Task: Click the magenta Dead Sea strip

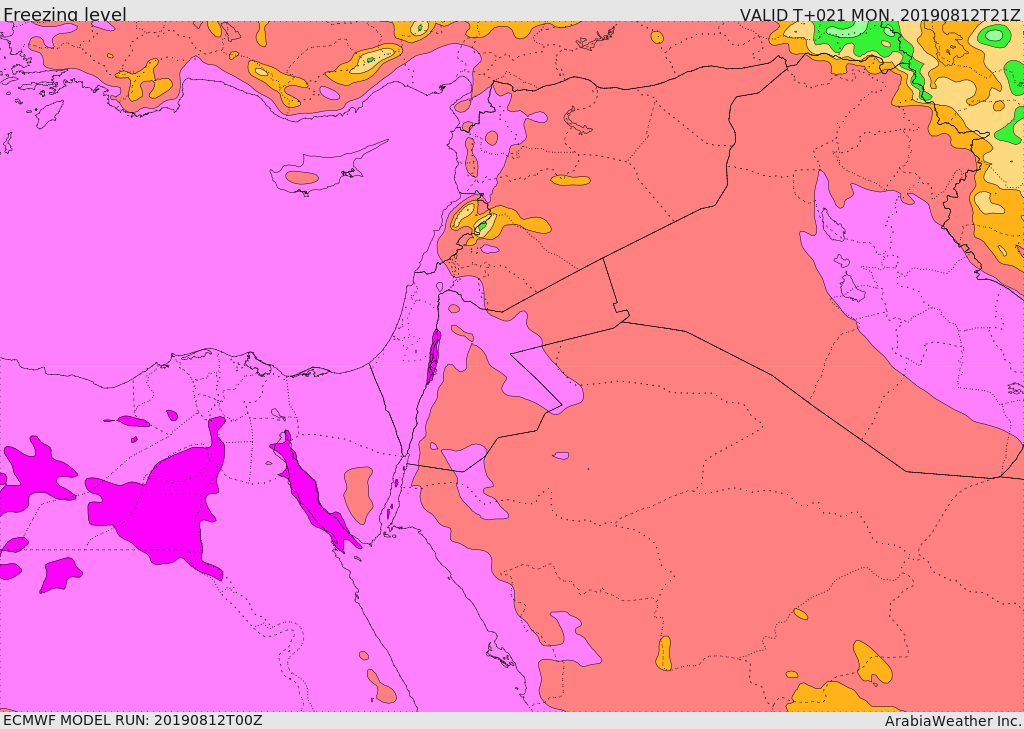Action: tap(433, 356)
